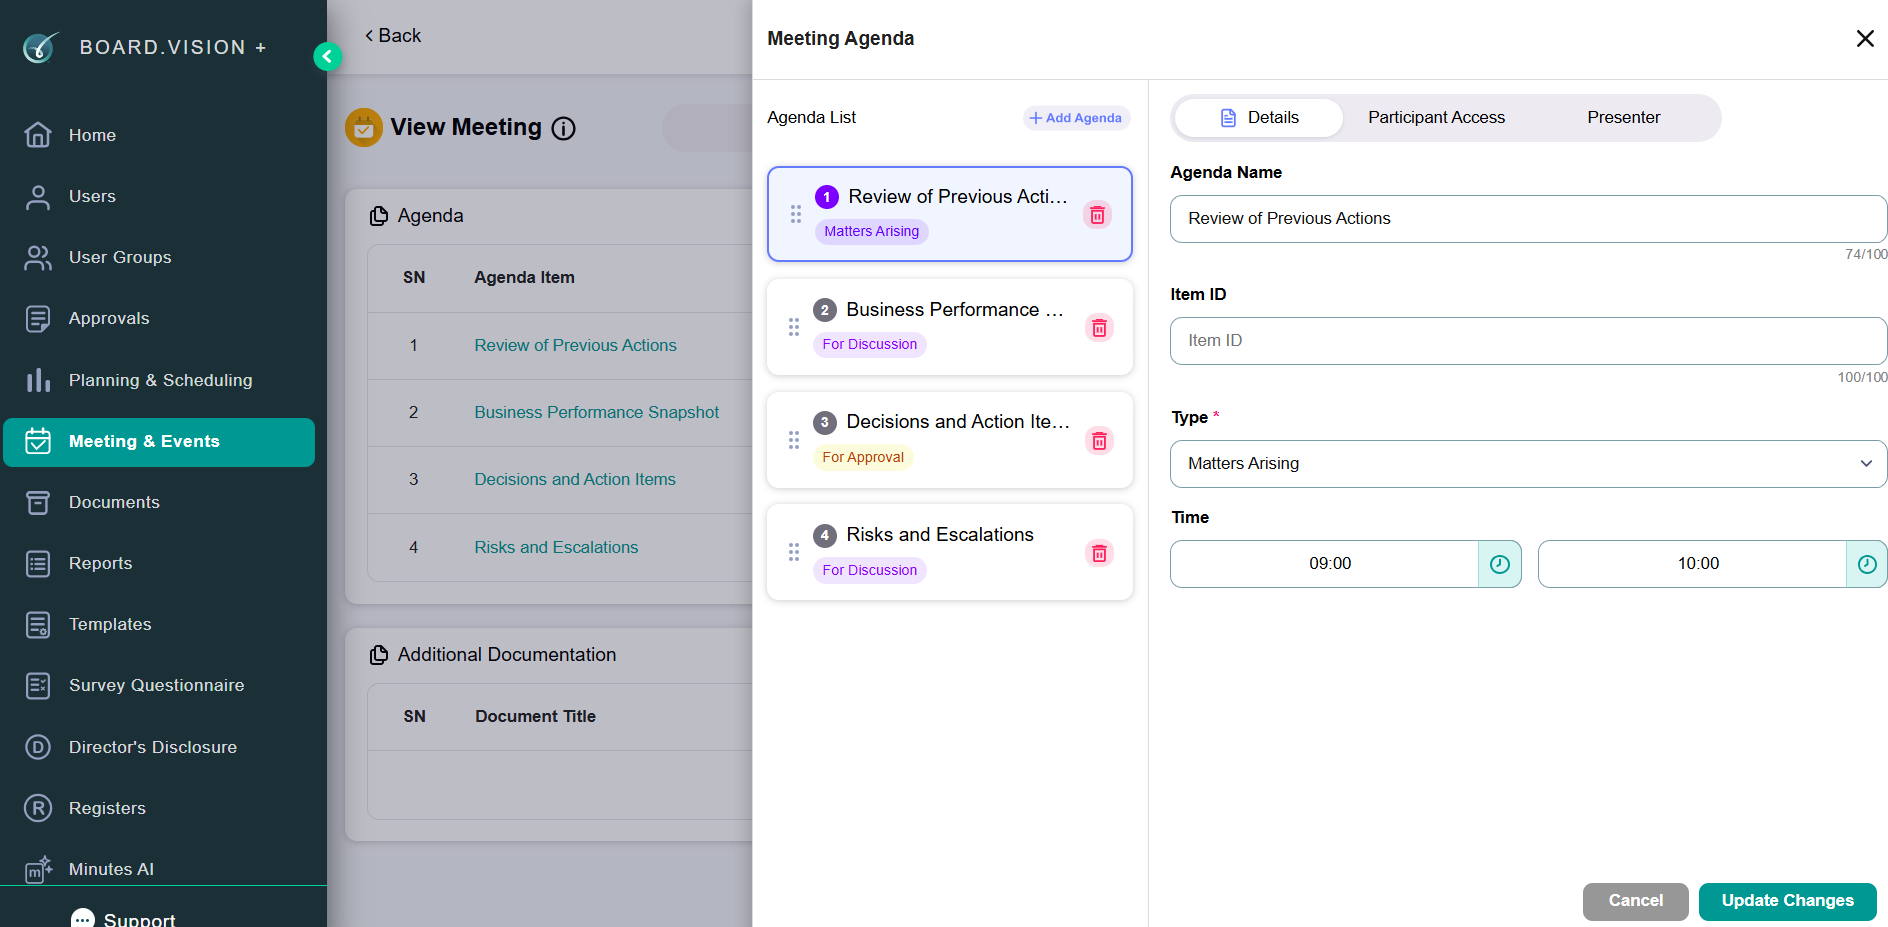Open Review of Previous Actions link in table
The height and width of the screenshot is (927, 1888).
click(575, 345)
